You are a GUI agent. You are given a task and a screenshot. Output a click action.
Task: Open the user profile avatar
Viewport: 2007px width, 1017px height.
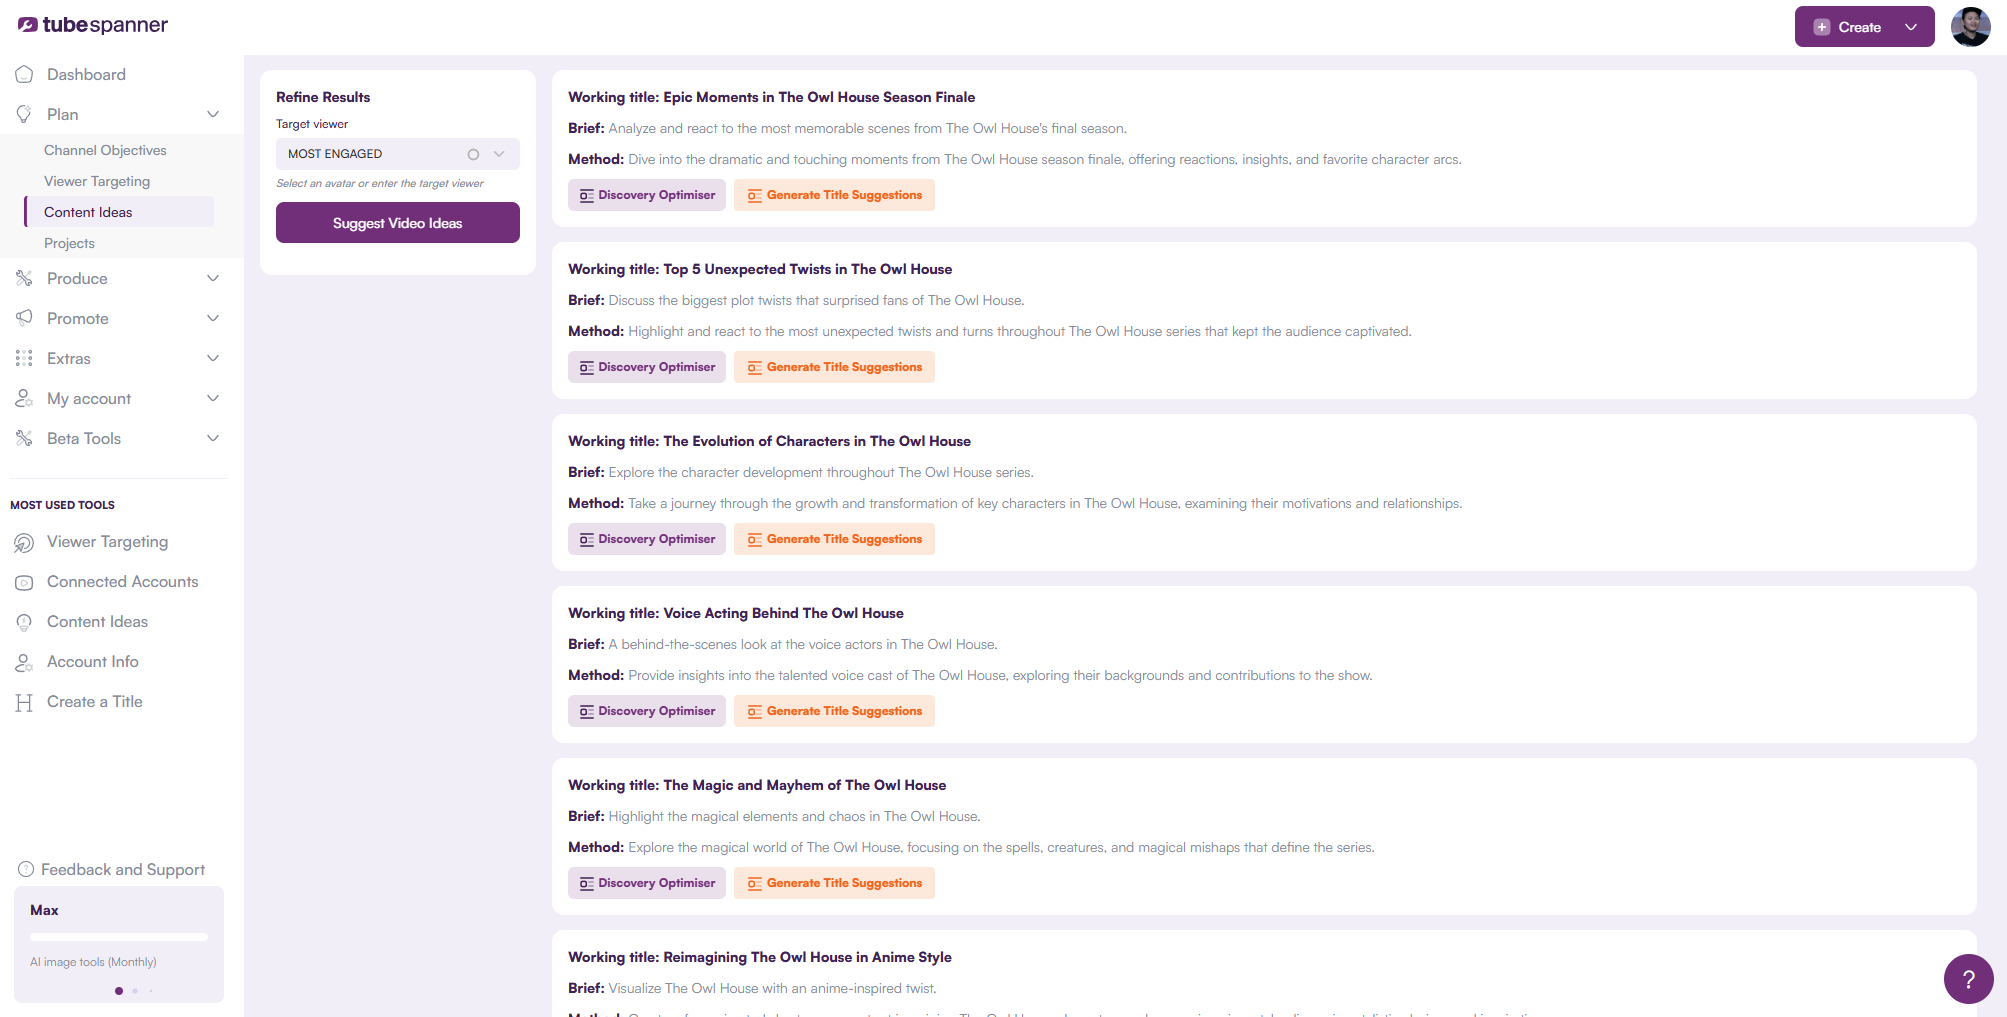1970,27
